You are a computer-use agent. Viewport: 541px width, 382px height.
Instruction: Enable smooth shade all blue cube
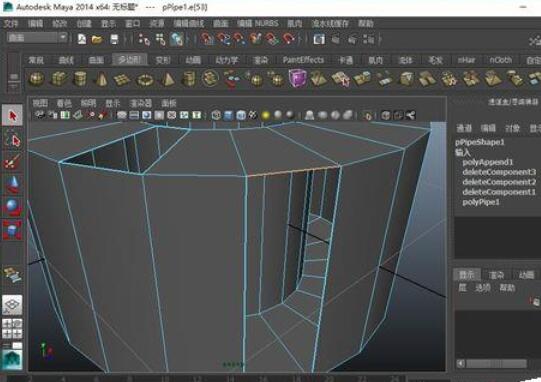tap(228, 115)
